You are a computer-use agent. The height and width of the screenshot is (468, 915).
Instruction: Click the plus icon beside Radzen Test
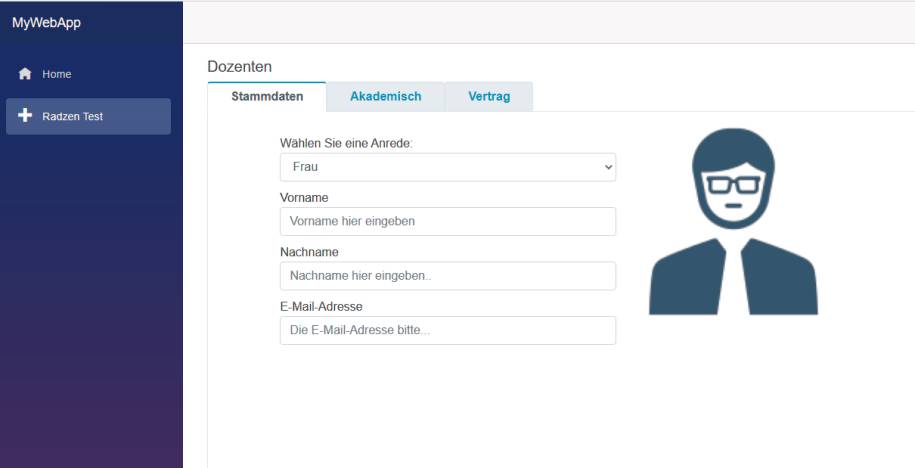tap(25, 116)
